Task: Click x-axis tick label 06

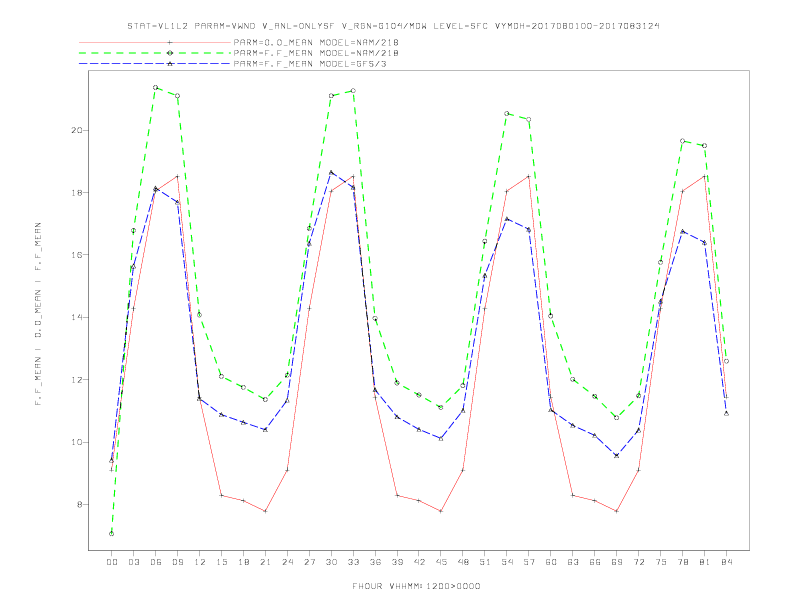Action: point(156,562)
